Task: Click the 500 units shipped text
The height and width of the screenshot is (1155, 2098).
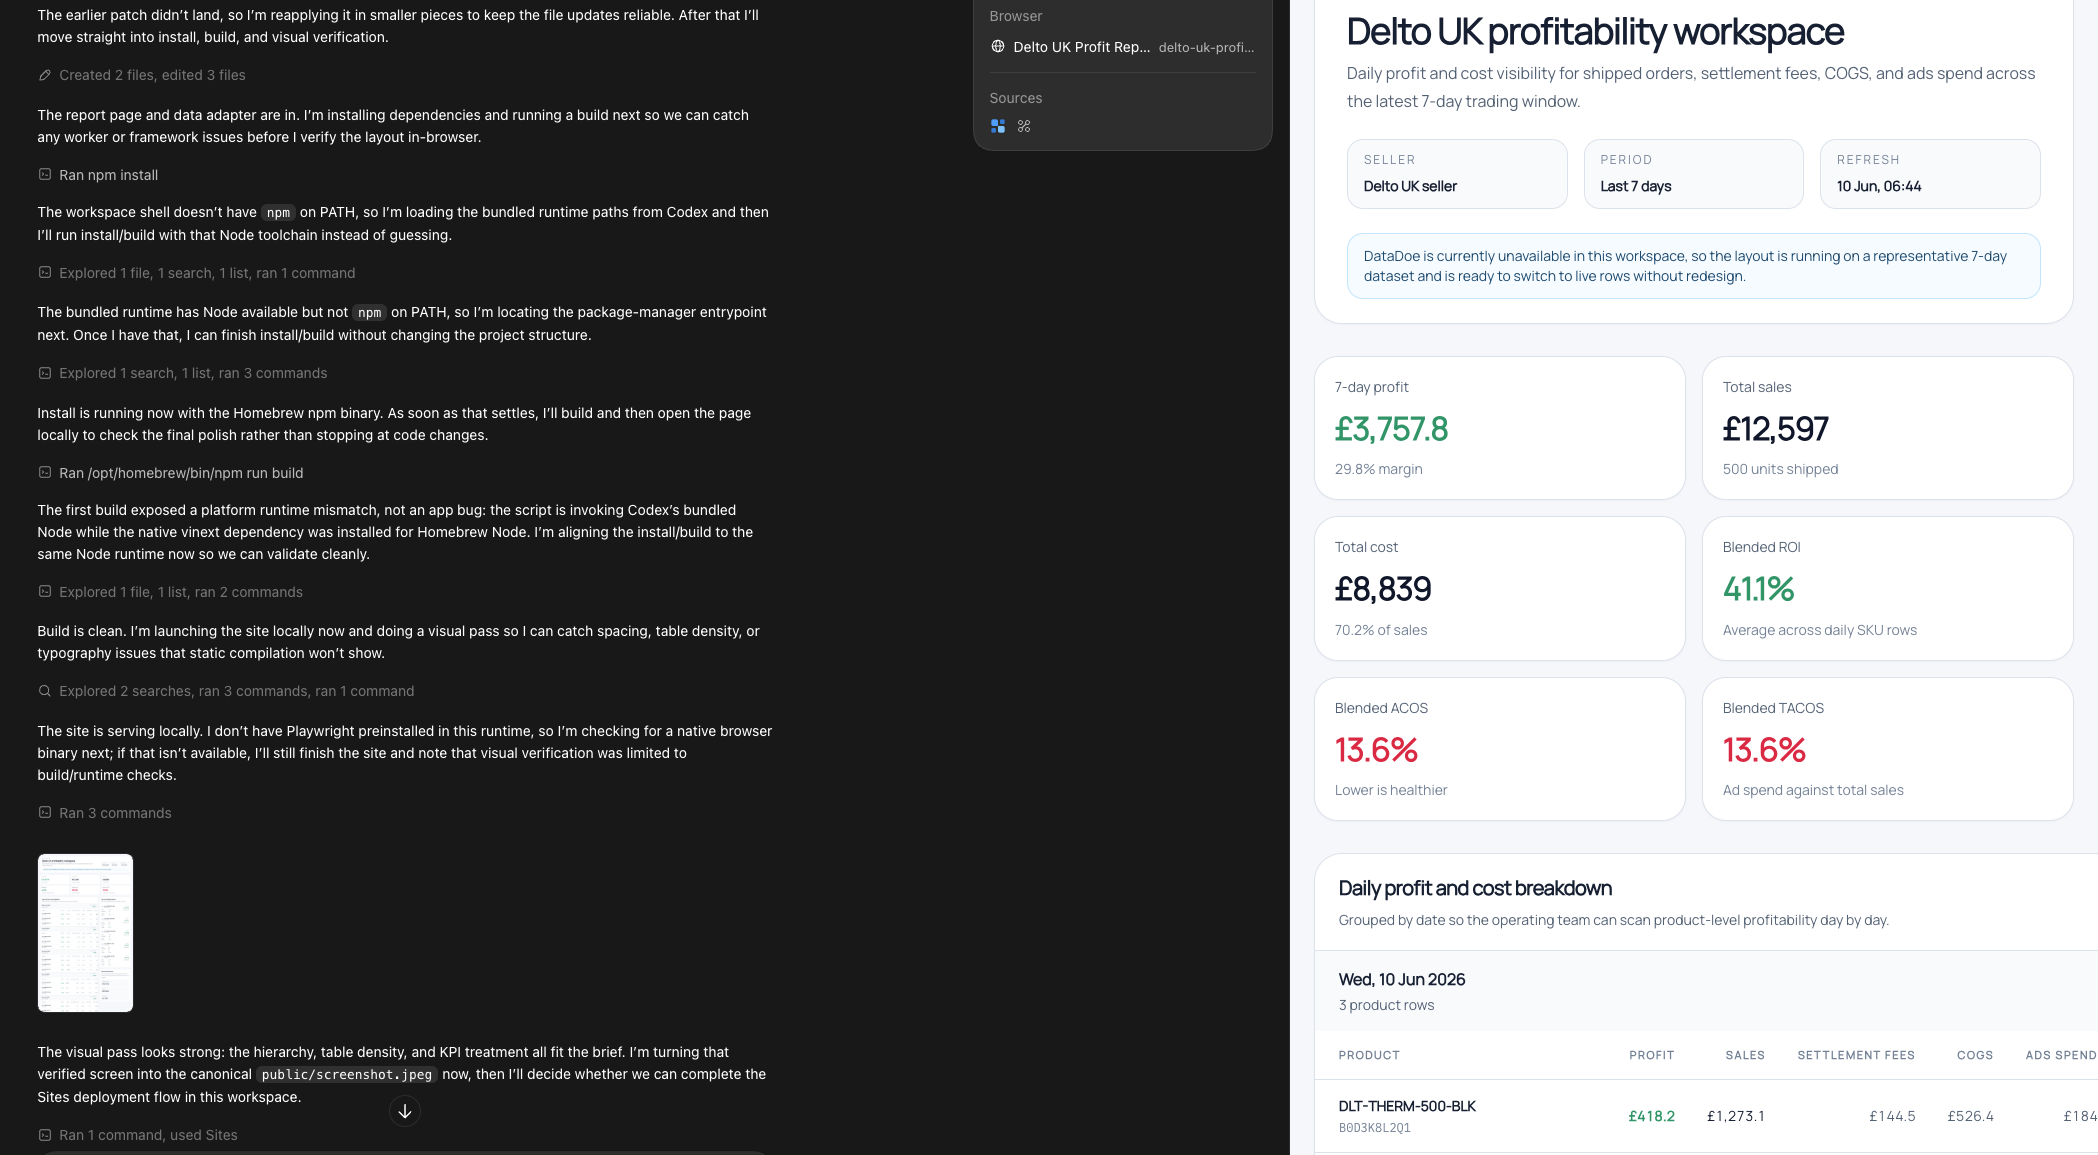Action: (x=1780, y=469)
